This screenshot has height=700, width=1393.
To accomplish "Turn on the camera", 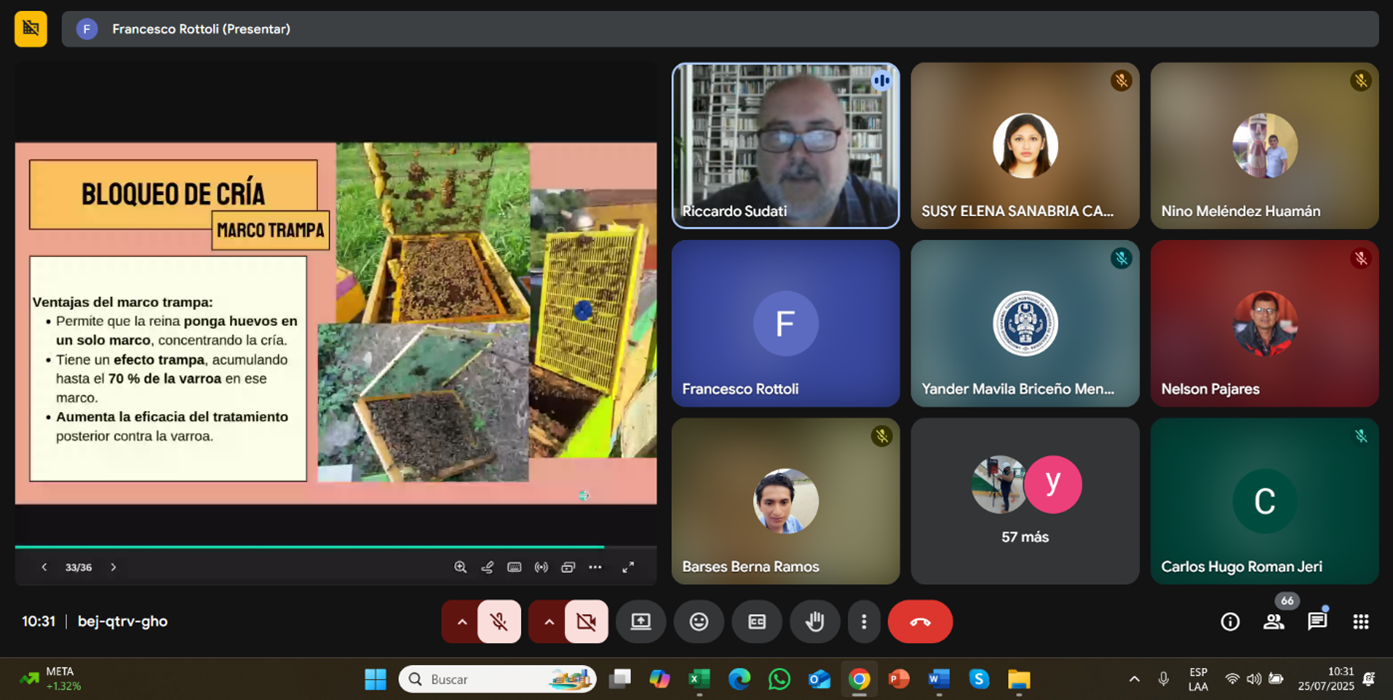I will (586, 622).
